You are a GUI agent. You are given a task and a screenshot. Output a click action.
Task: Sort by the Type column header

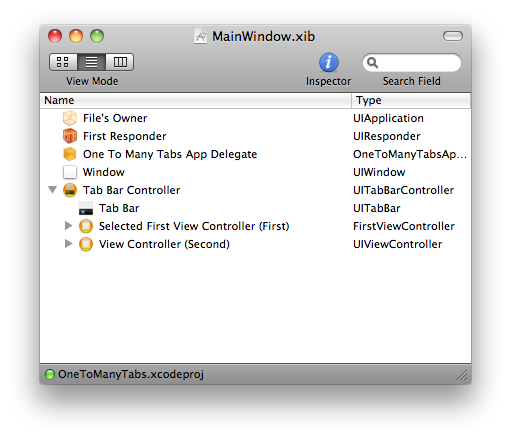pyautogui.click(x=411, y=100)
